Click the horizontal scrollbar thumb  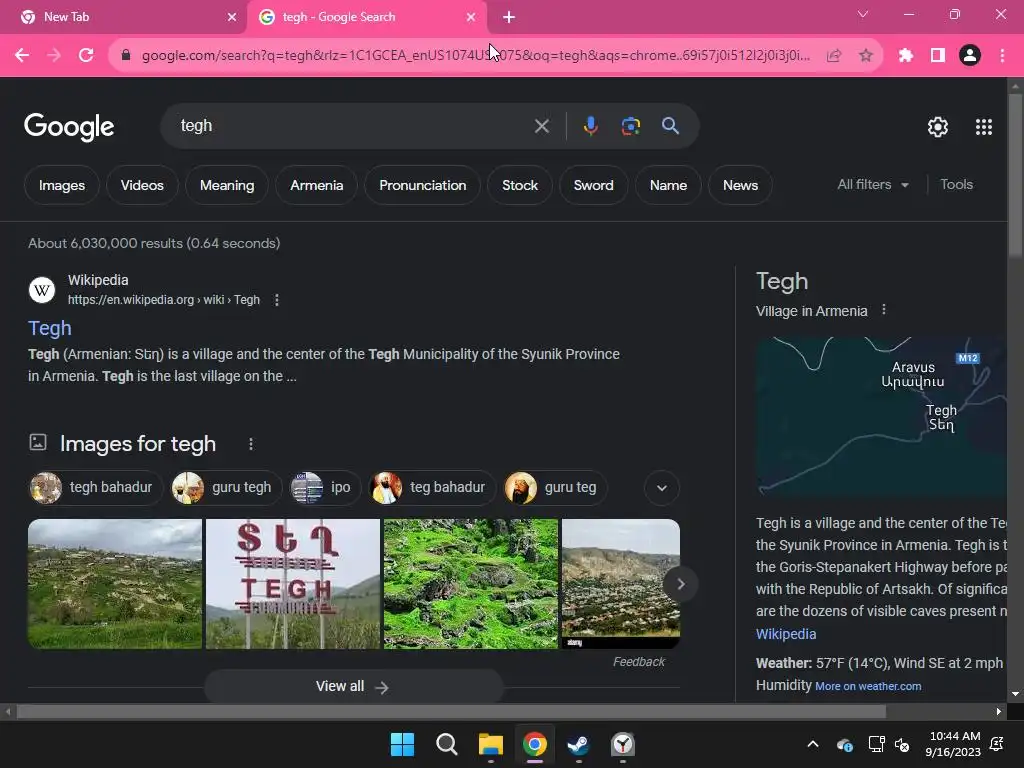pos(451,711)
